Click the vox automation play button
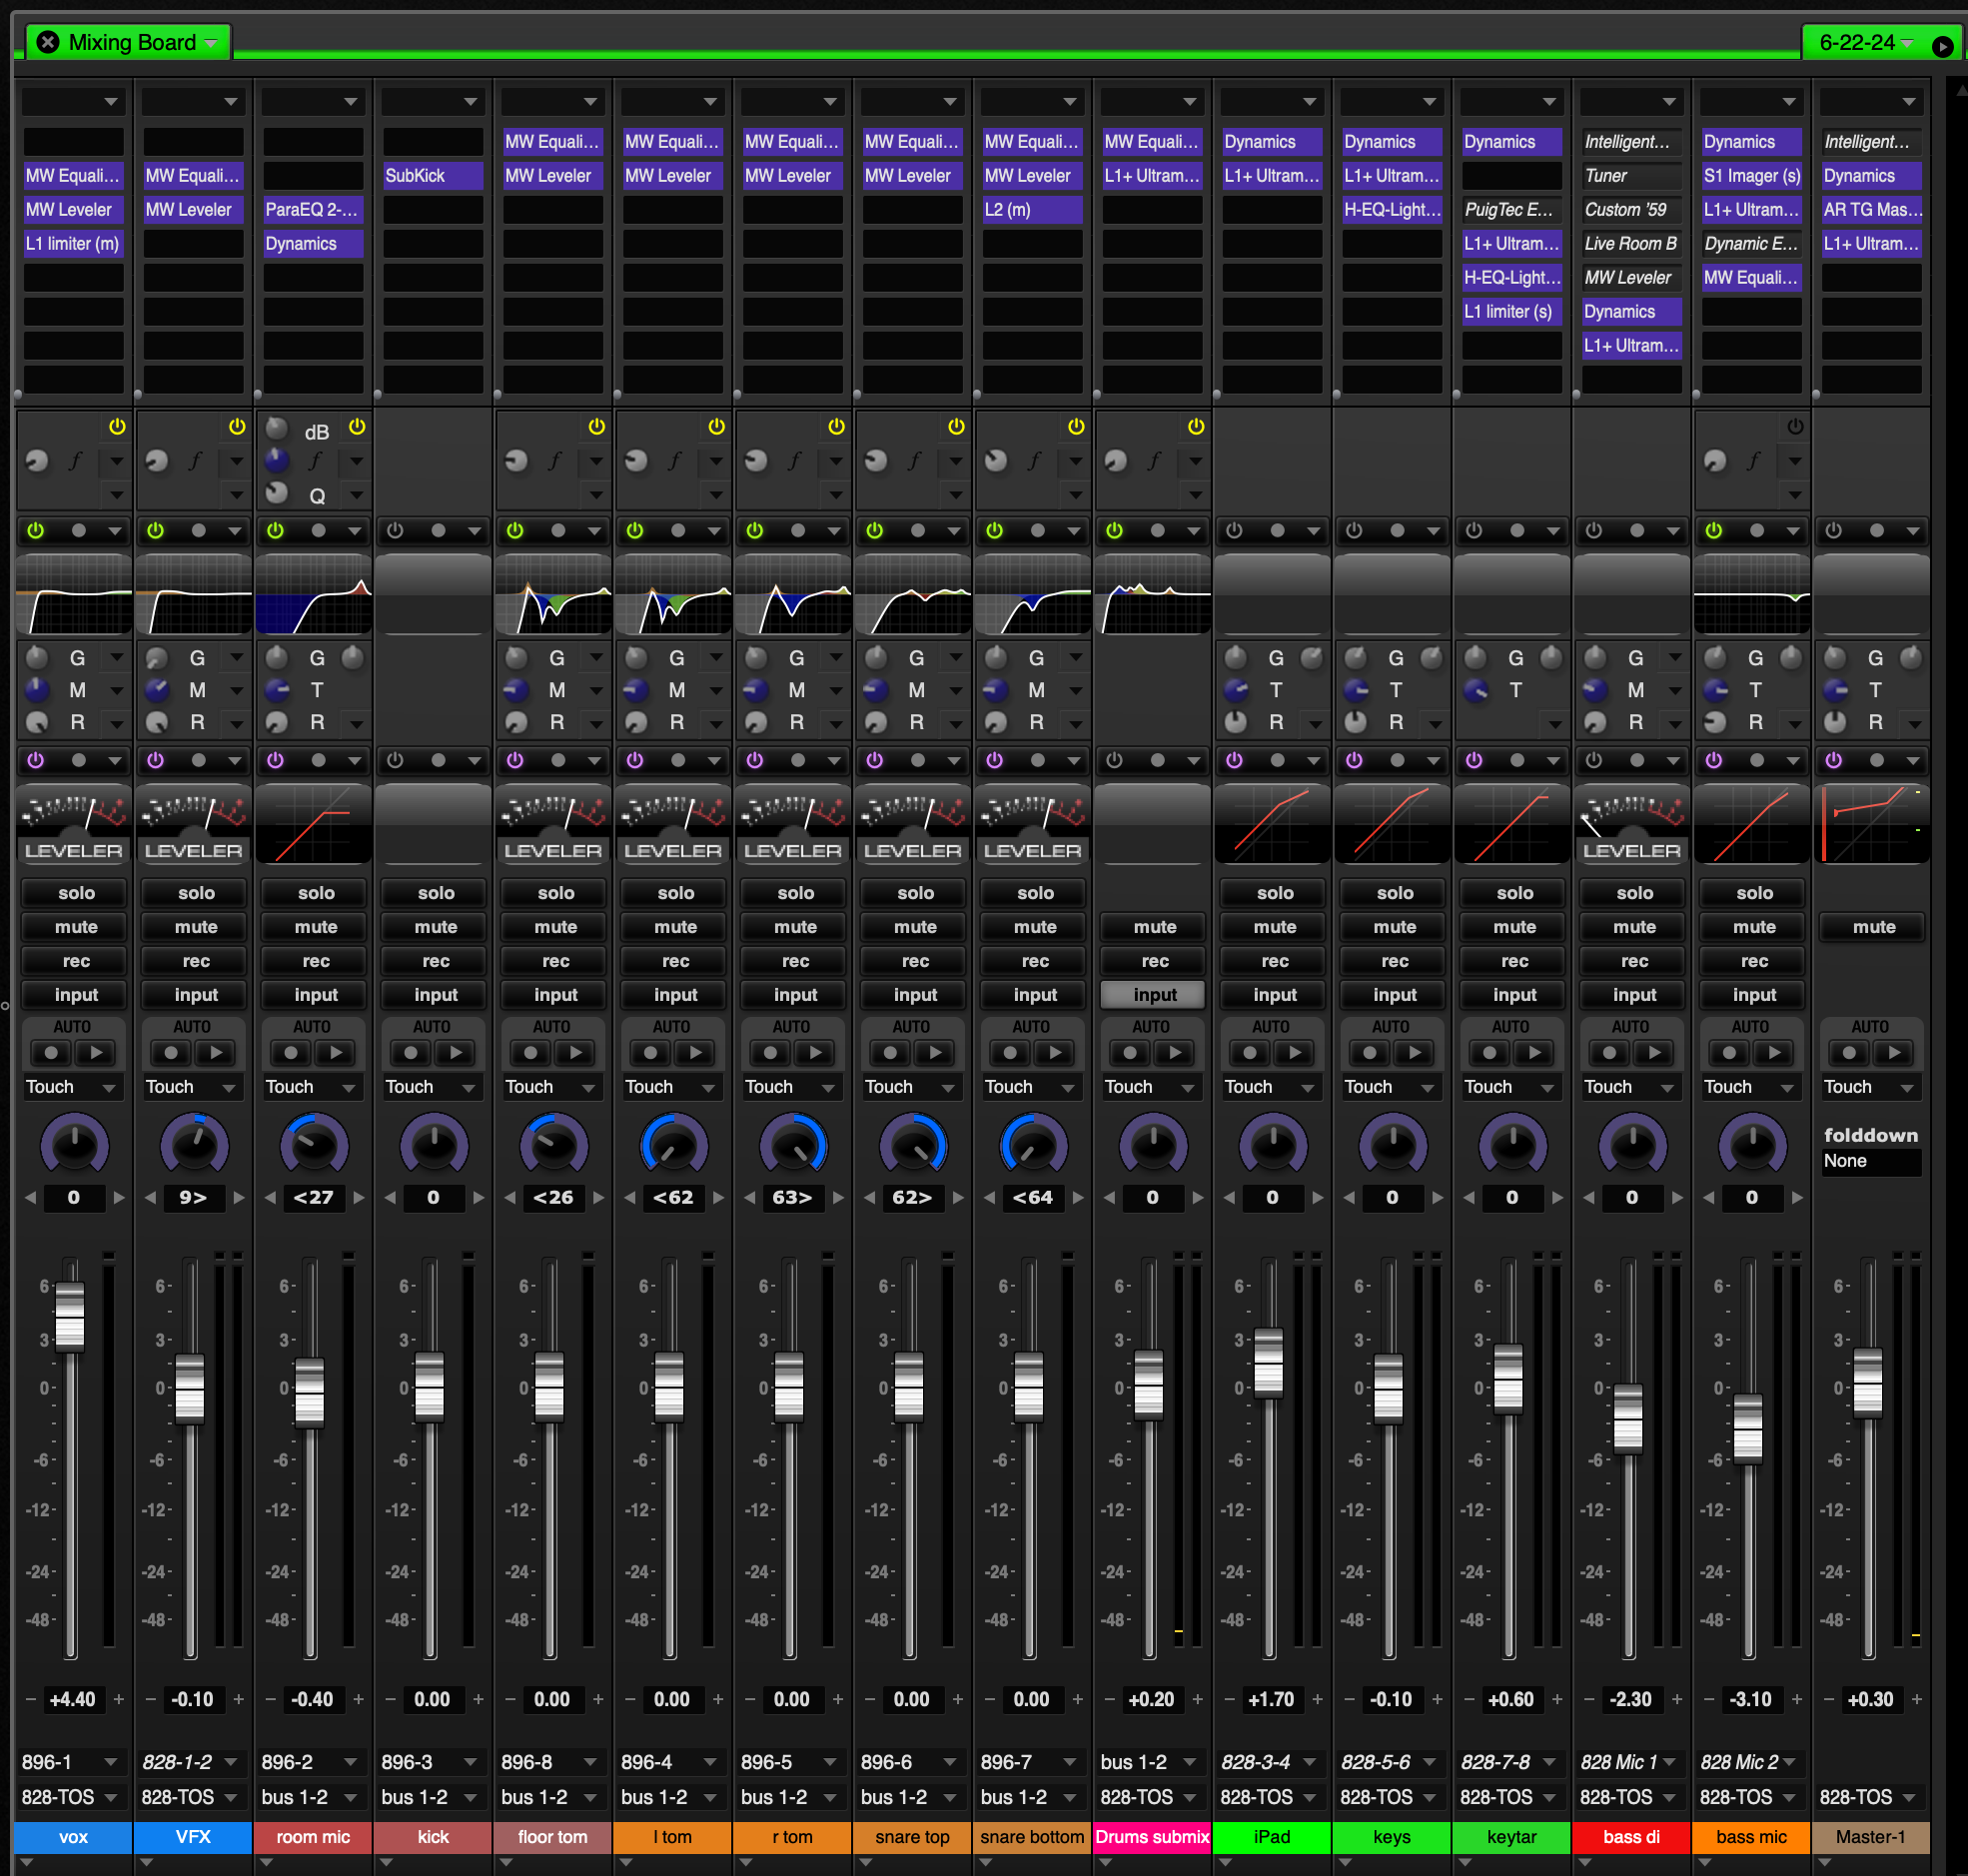 point(96,1052)
